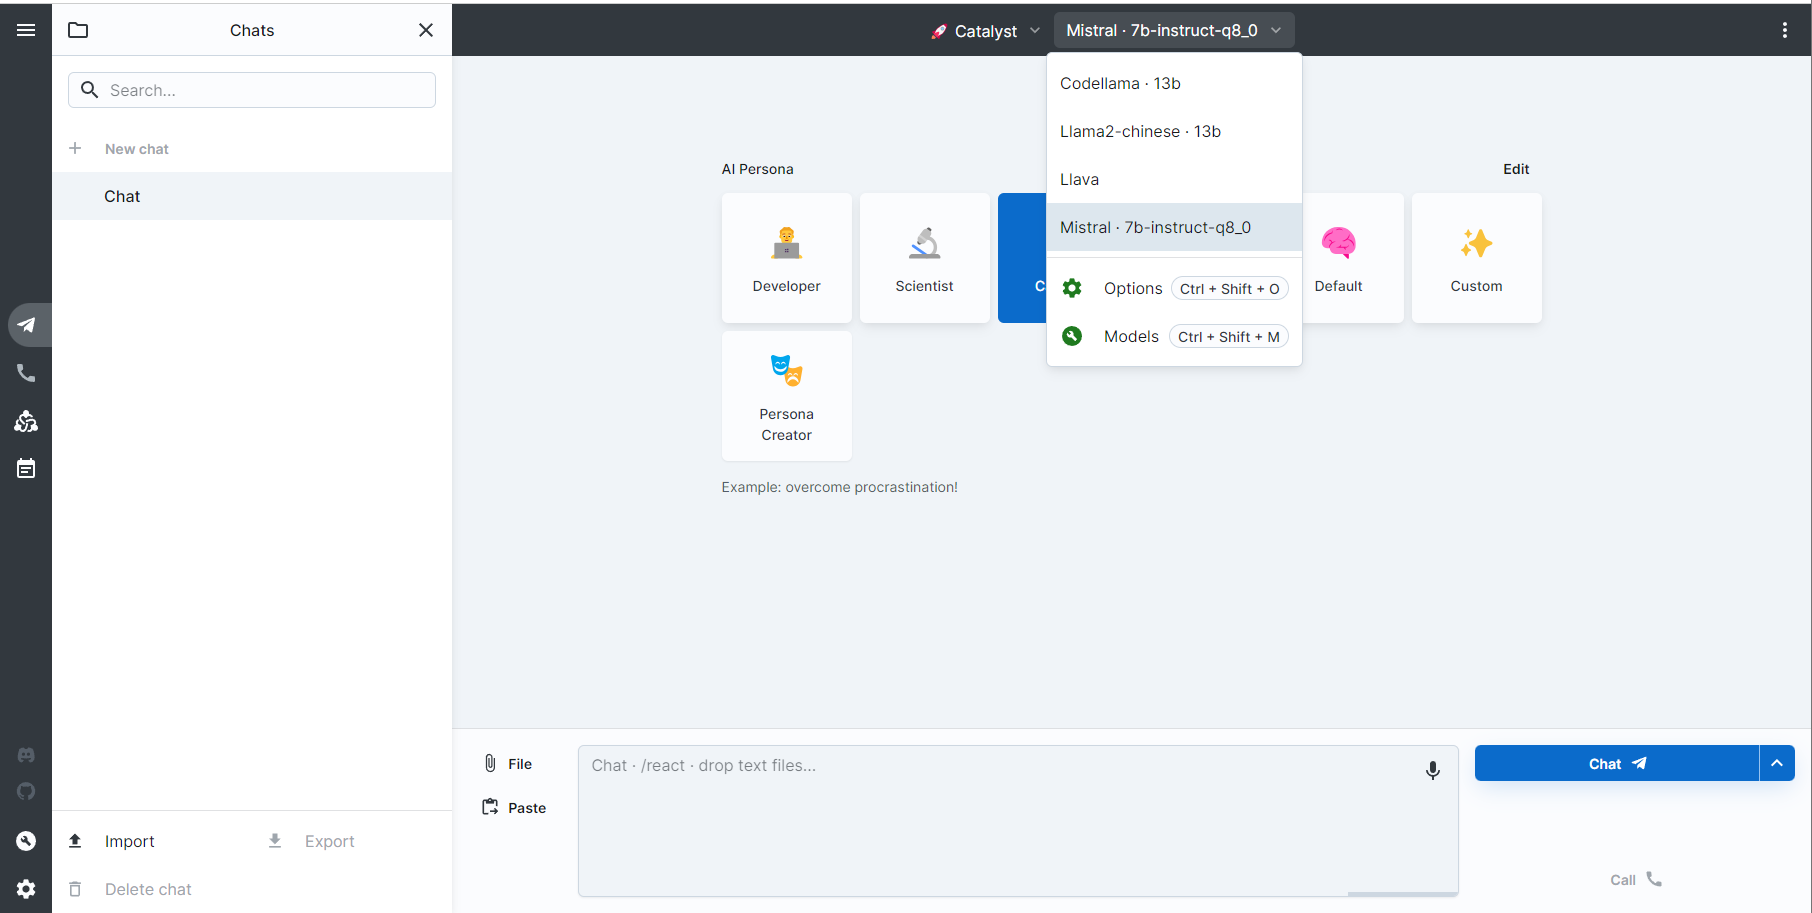
Task: Close the Chats drawer
Action: pos(426,30)
